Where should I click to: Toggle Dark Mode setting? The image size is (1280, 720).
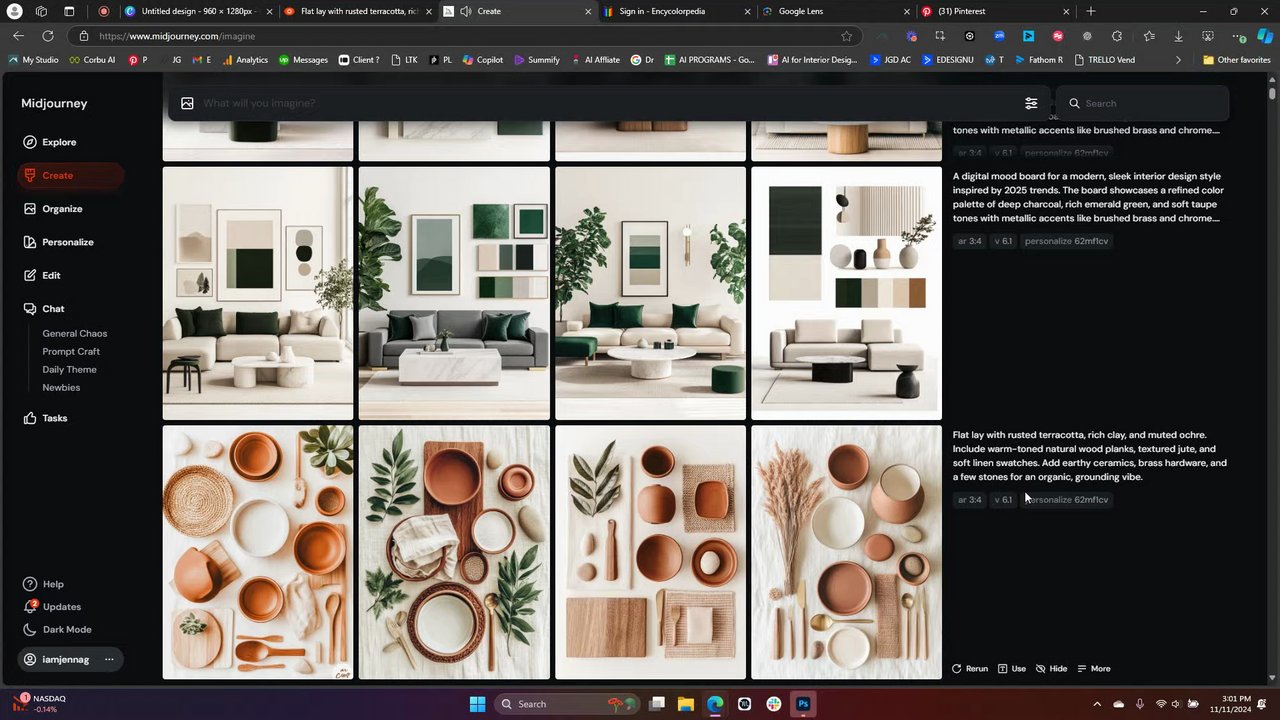pos(66,630)
